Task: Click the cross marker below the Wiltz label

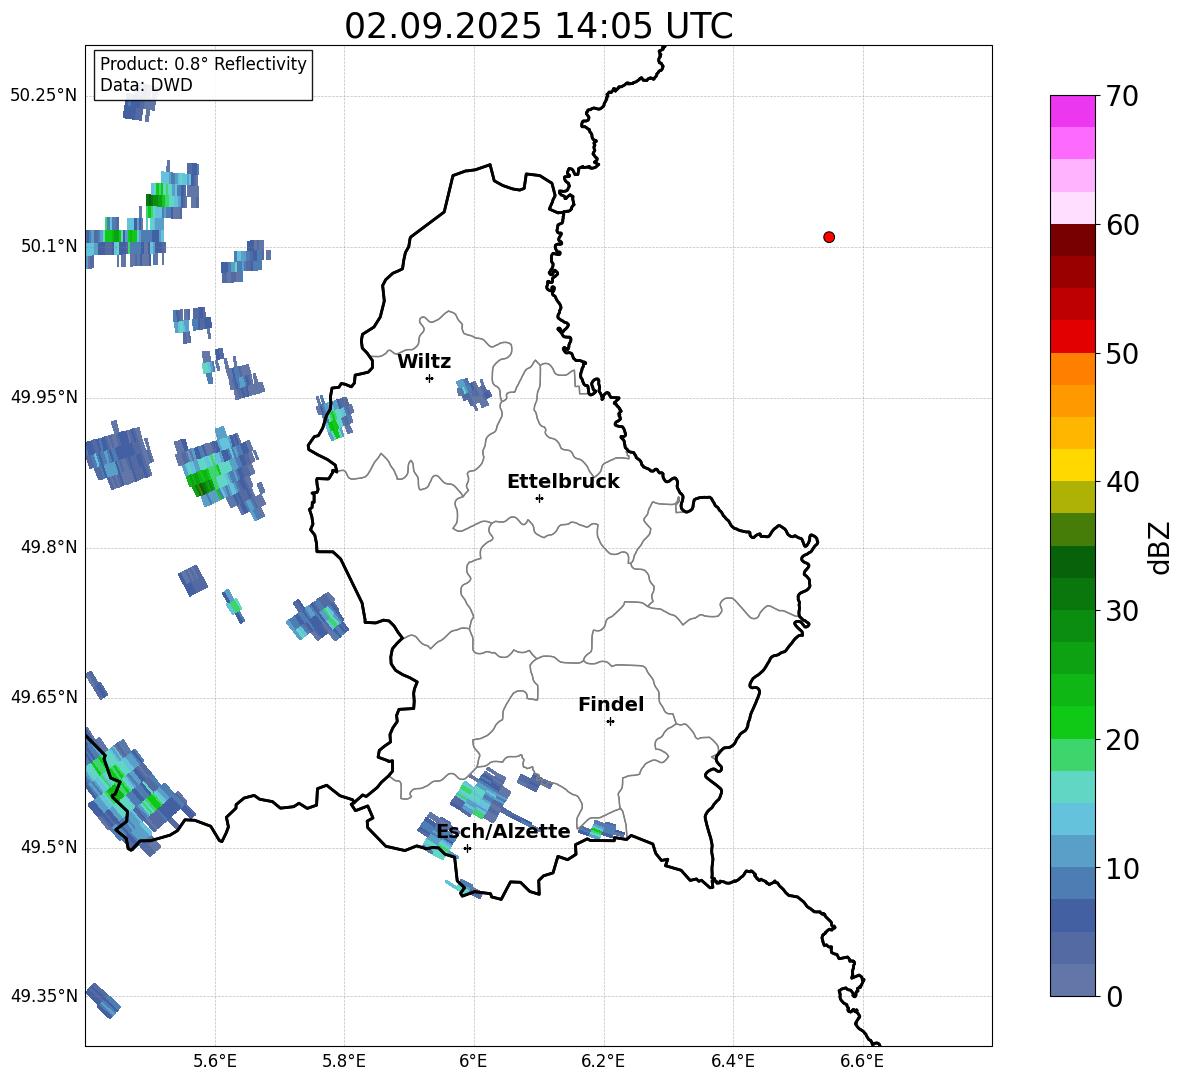Action: (429, 378)
